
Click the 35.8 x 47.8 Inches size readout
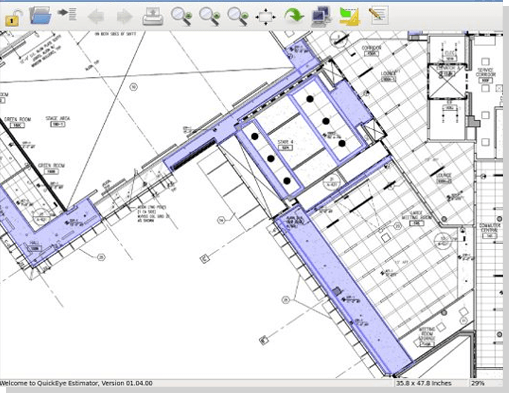click(423, 383)
